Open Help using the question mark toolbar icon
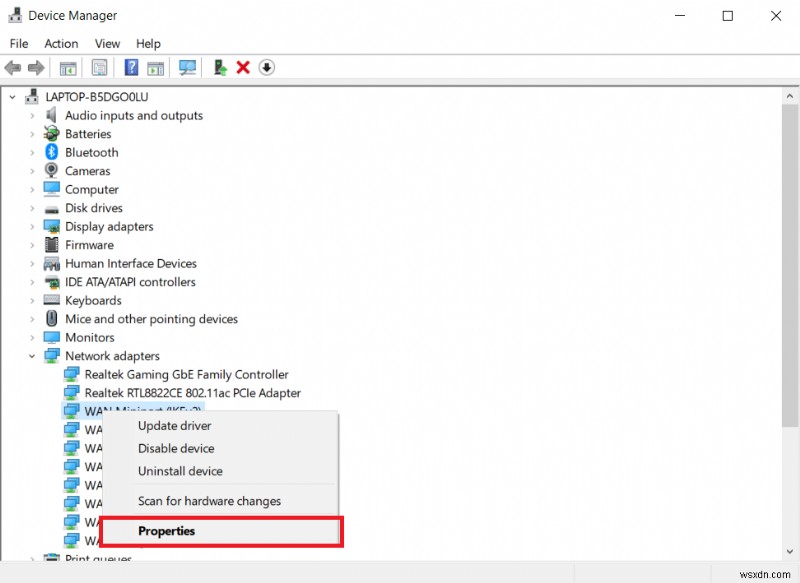 click(x=131, y=67)
